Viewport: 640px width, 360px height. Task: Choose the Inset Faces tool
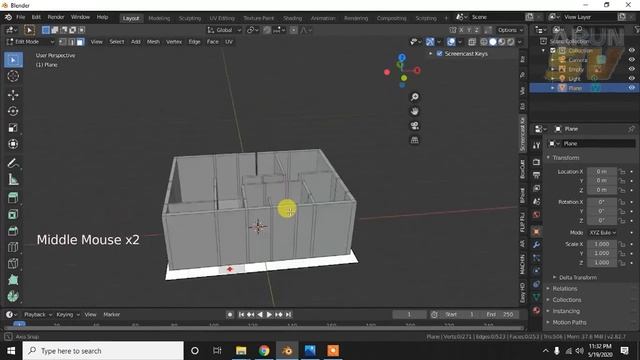[13, 214]
